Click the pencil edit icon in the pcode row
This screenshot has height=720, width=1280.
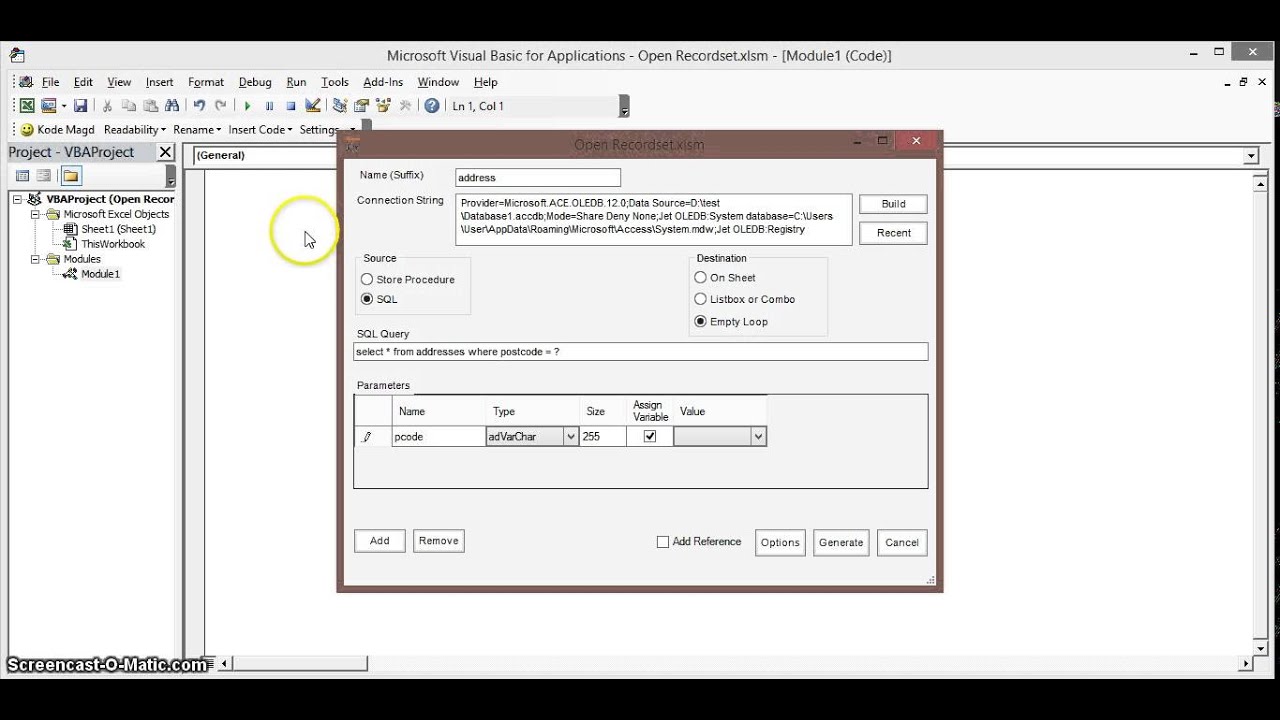367,437
